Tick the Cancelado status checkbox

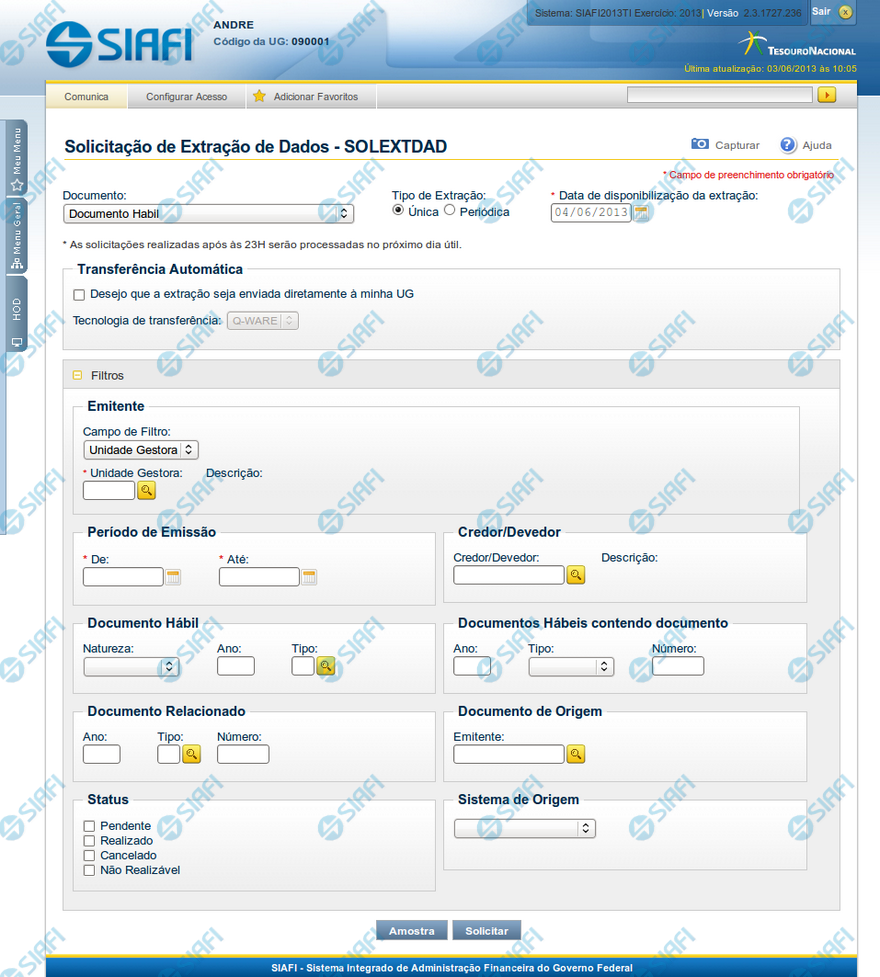(89, 856)
